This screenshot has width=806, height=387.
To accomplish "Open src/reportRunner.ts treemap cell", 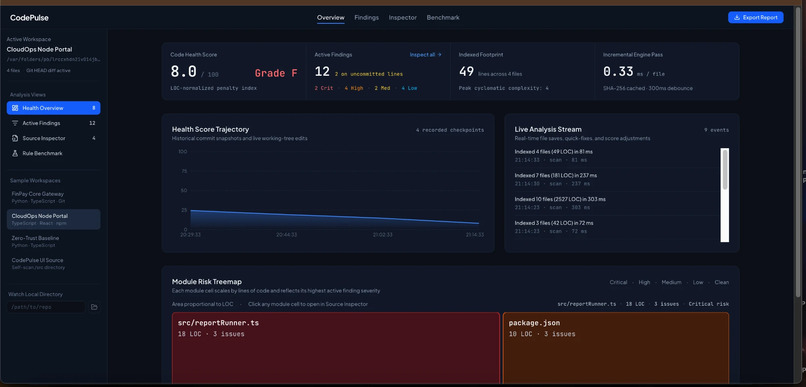I will click(336, 348).
